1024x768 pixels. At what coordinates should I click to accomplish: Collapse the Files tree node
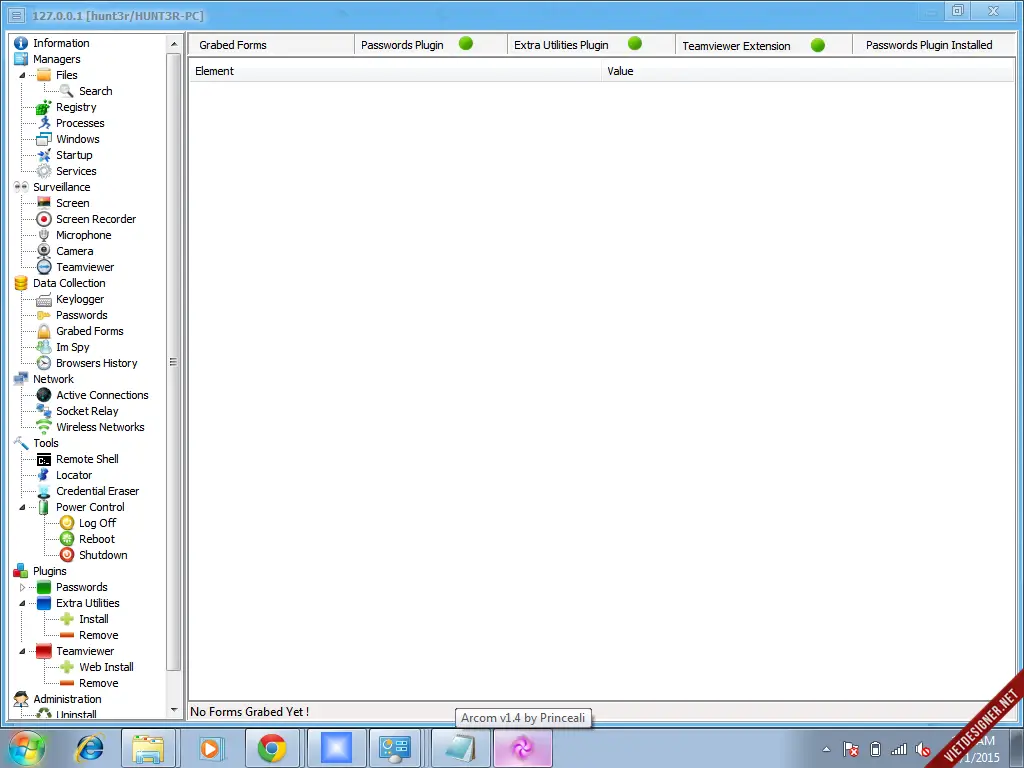coord(22,75)
